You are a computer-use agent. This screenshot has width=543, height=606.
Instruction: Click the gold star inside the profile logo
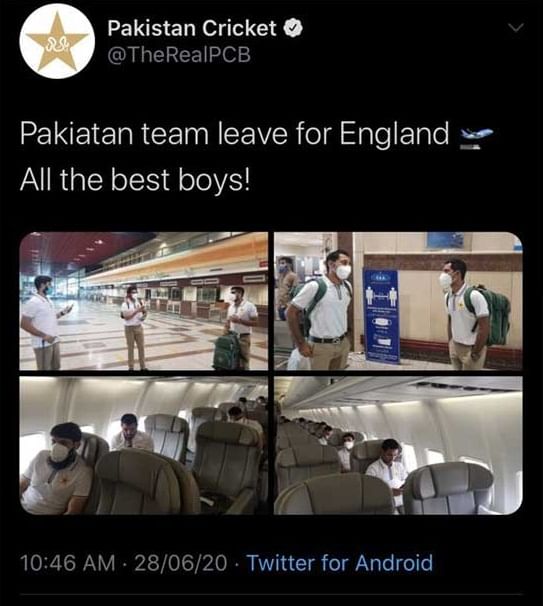[58, 42]
